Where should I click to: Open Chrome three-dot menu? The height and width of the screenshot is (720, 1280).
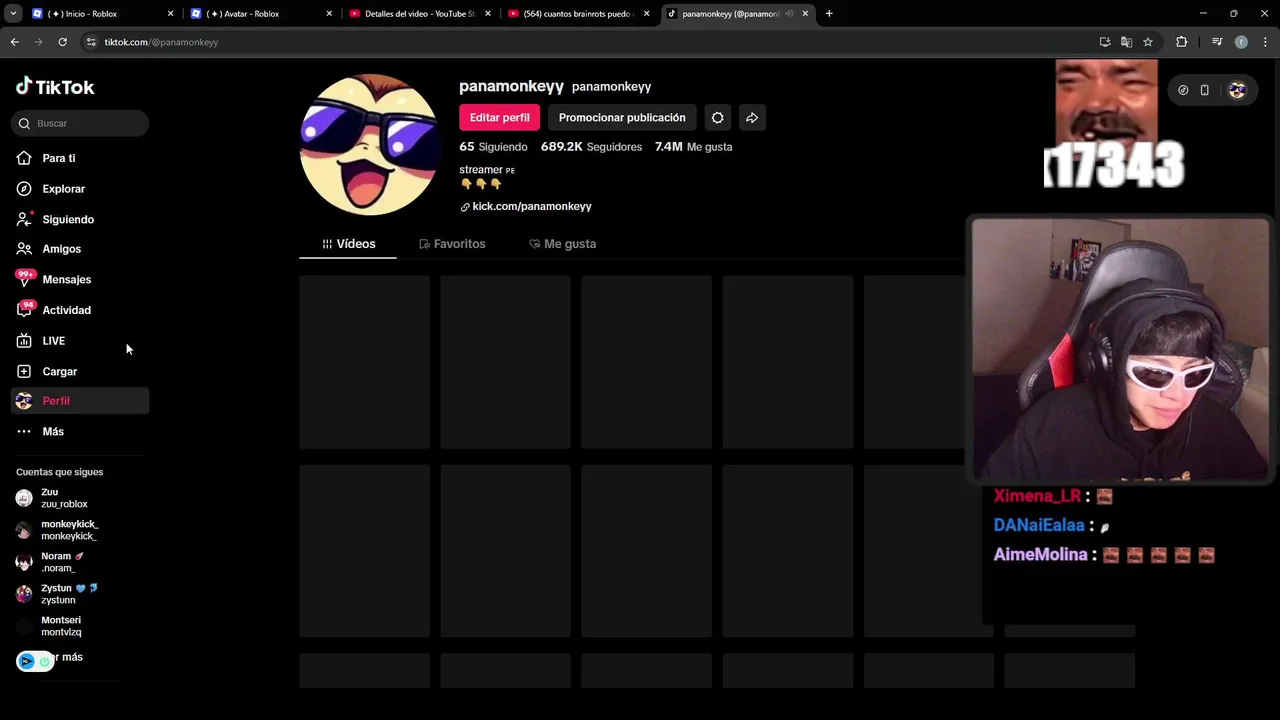(x=1265, y=42)
